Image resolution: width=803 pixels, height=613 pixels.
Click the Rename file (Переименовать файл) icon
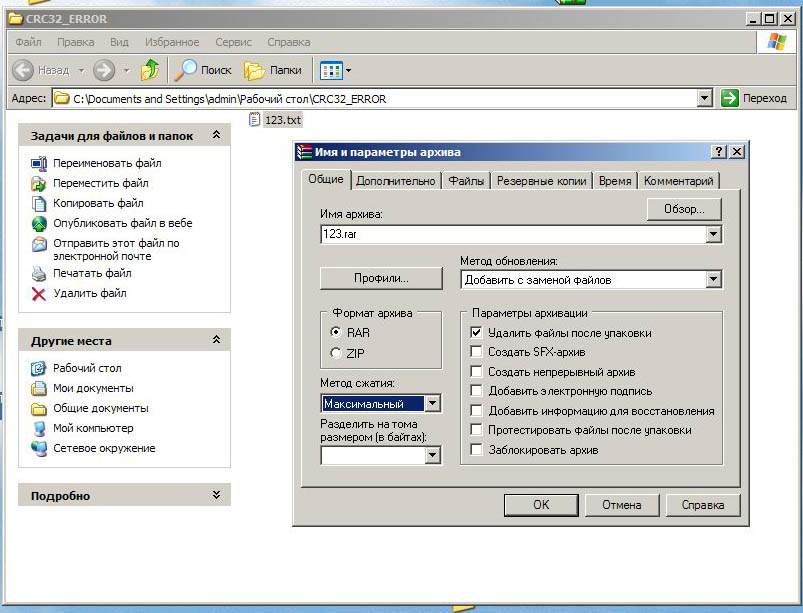pyautogui.click(x=39, y=163)
